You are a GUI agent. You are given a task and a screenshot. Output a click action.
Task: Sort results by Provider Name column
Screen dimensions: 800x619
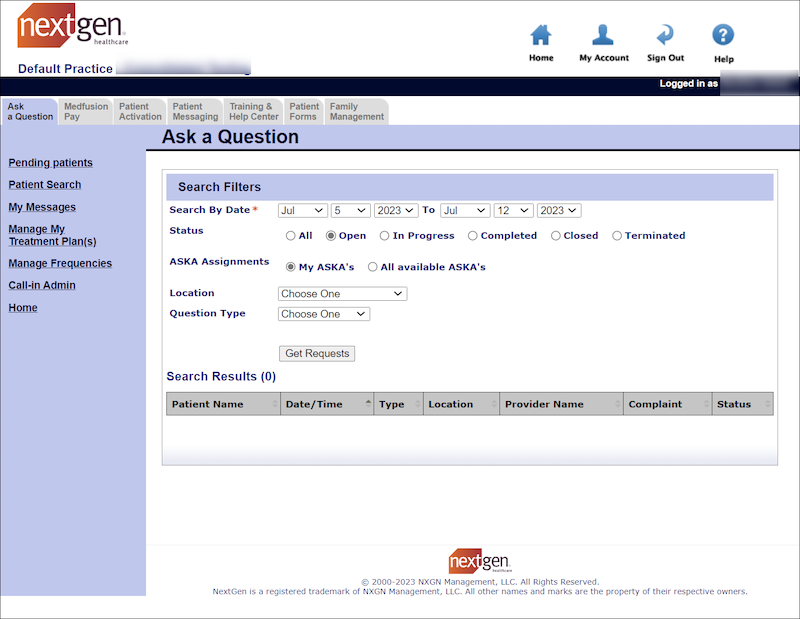pyautogui.click(x=561, y=404)
